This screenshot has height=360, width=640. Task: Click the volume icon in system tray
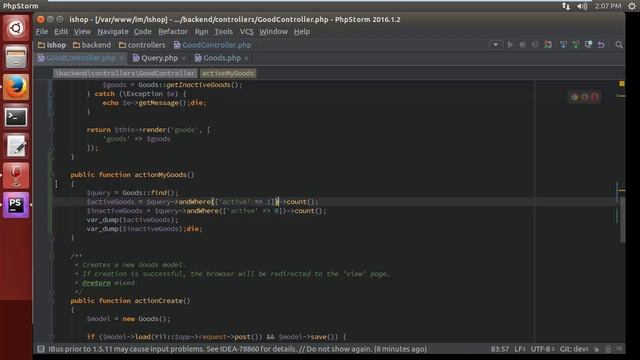(582, 6)
